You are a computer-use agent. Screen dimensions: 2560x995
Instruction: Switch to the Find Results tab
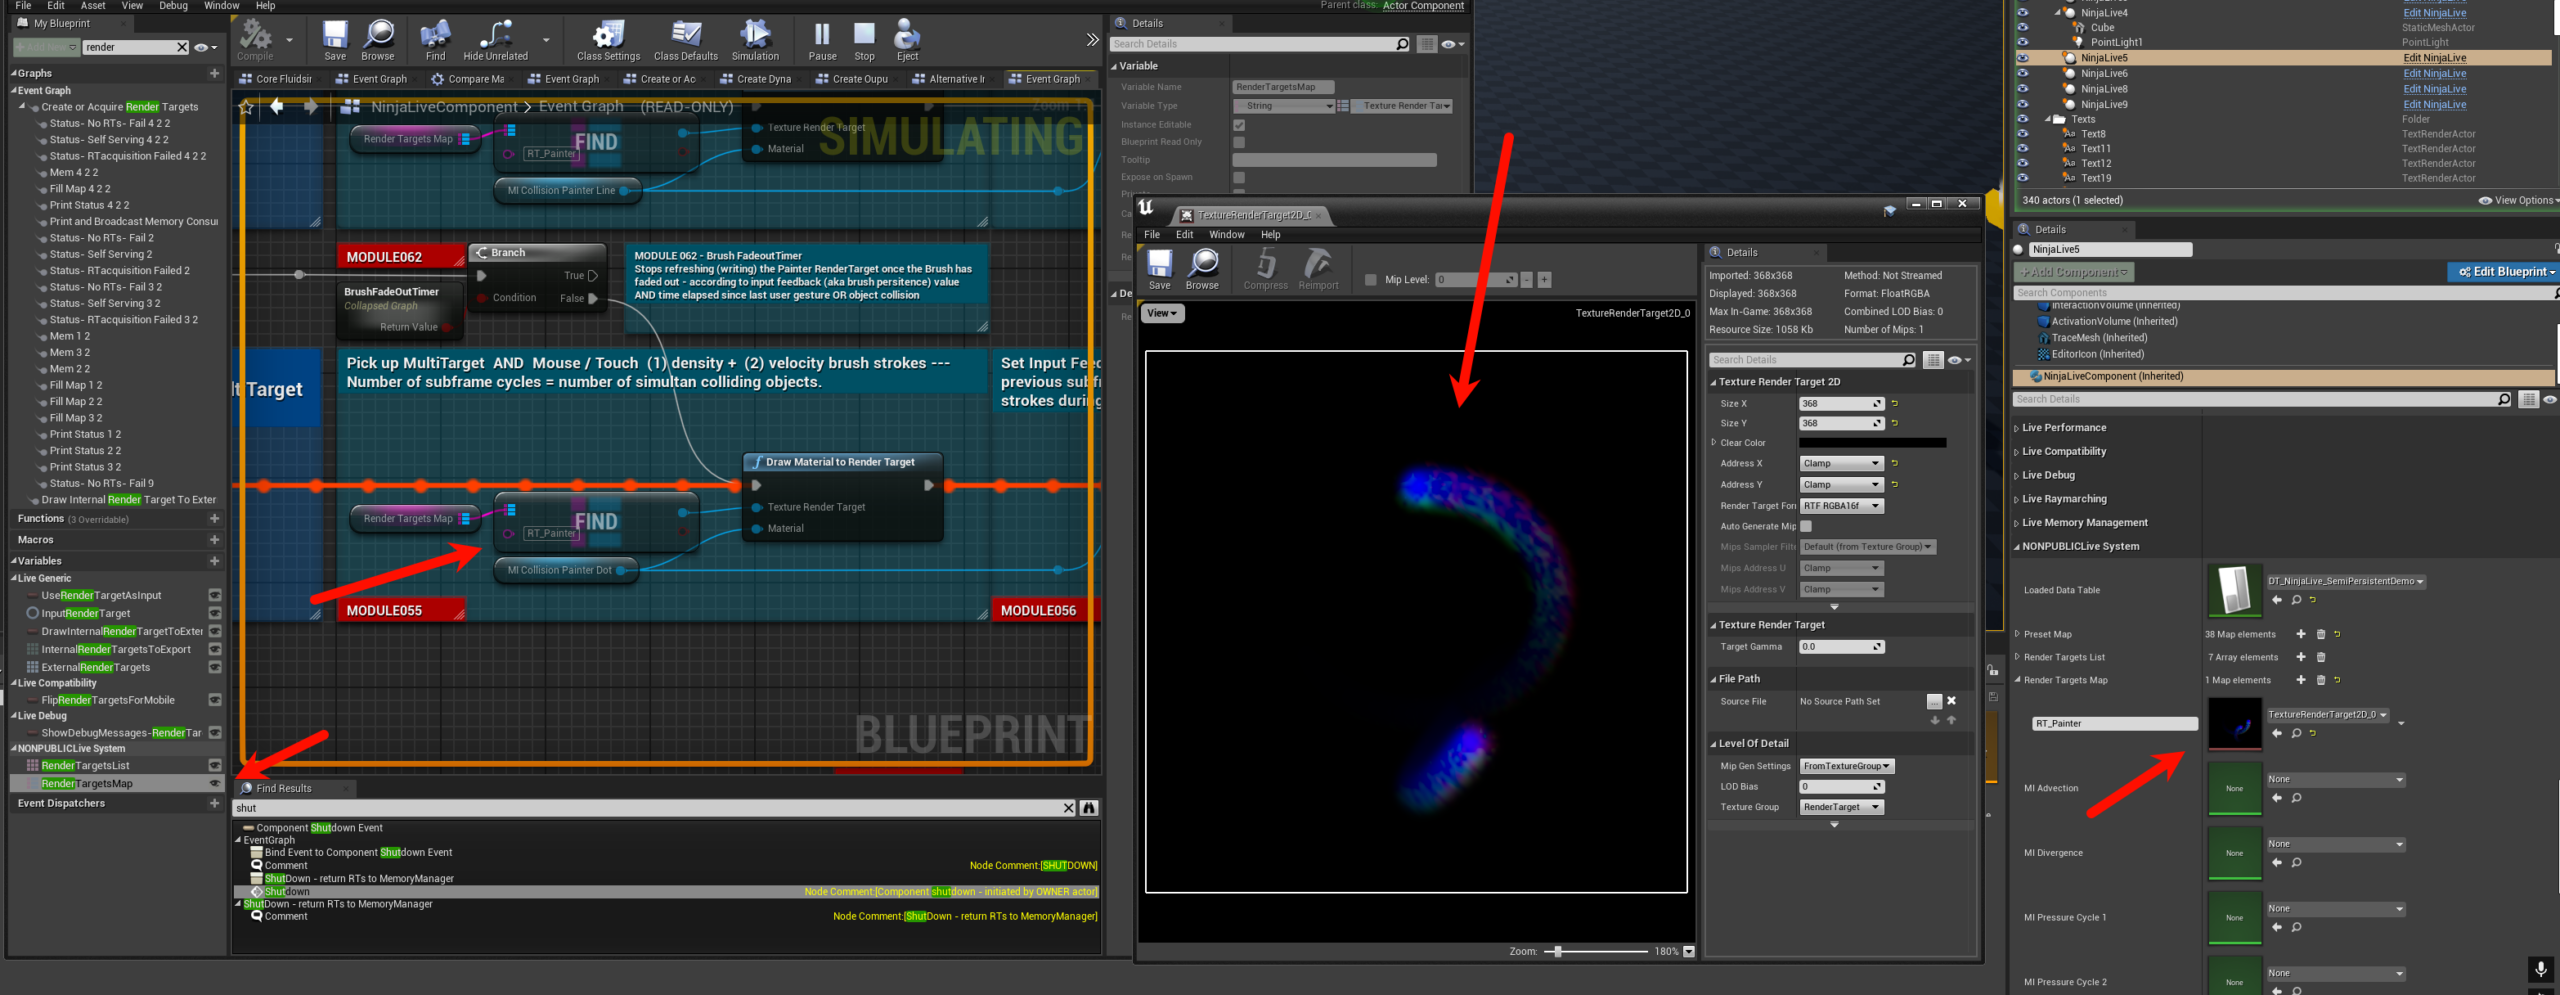[x=284, y=788]
